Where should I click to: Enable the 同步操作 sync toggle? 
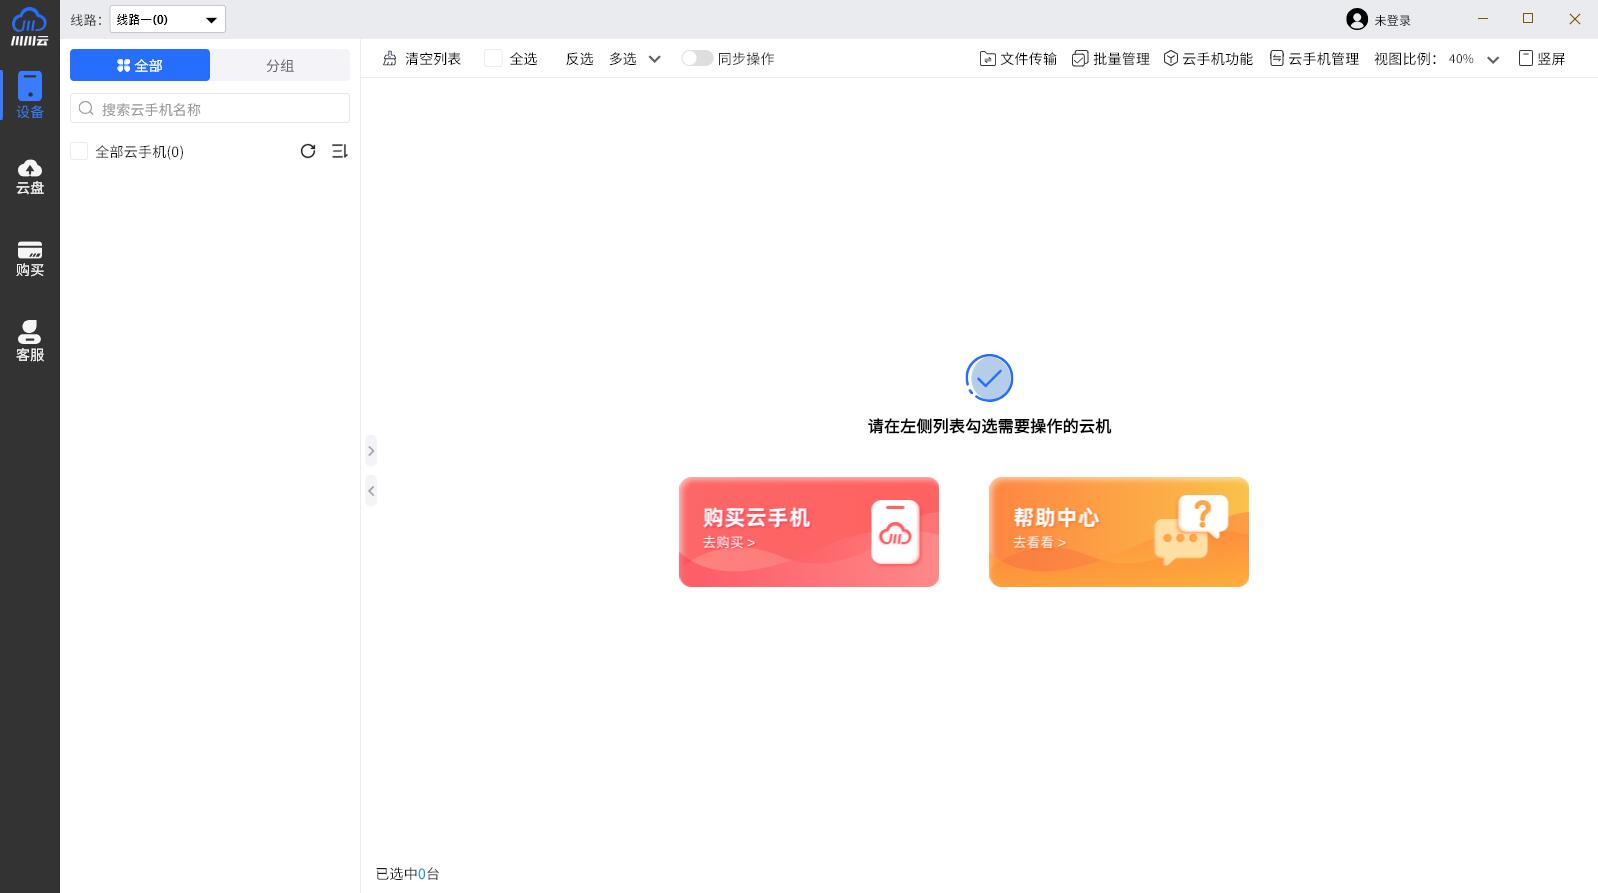pos(697,59)
